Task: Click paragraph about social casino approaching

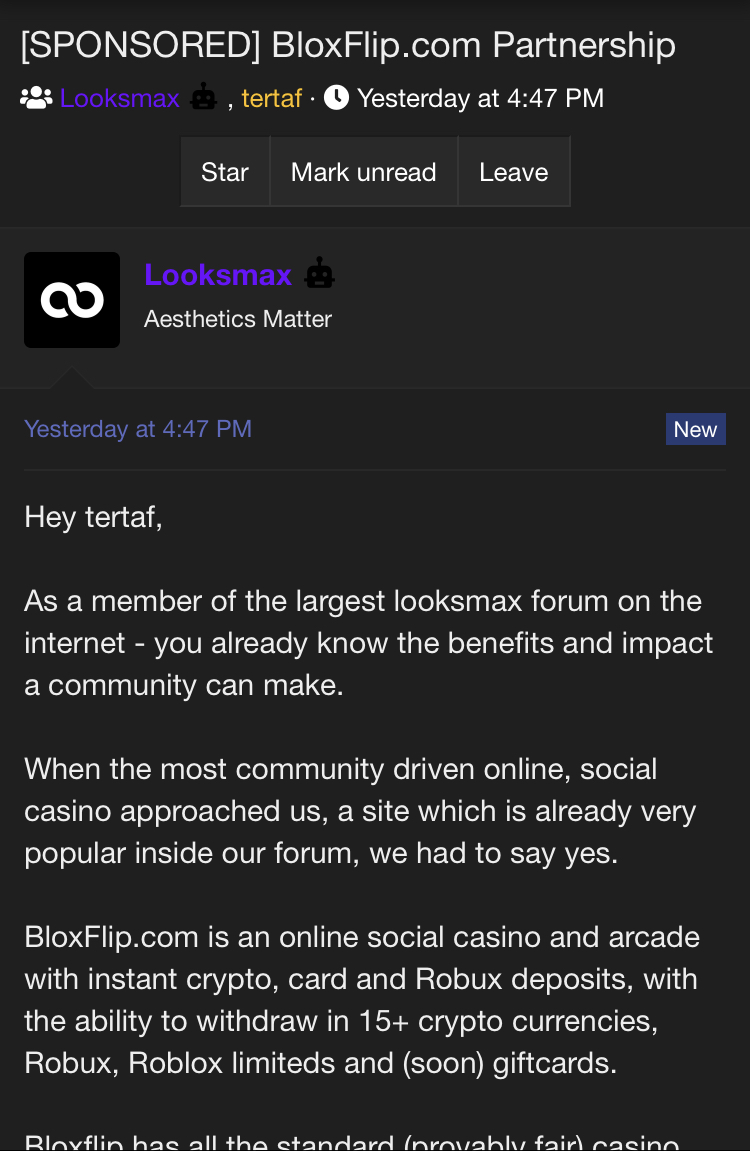Action: tap(360, 811)
